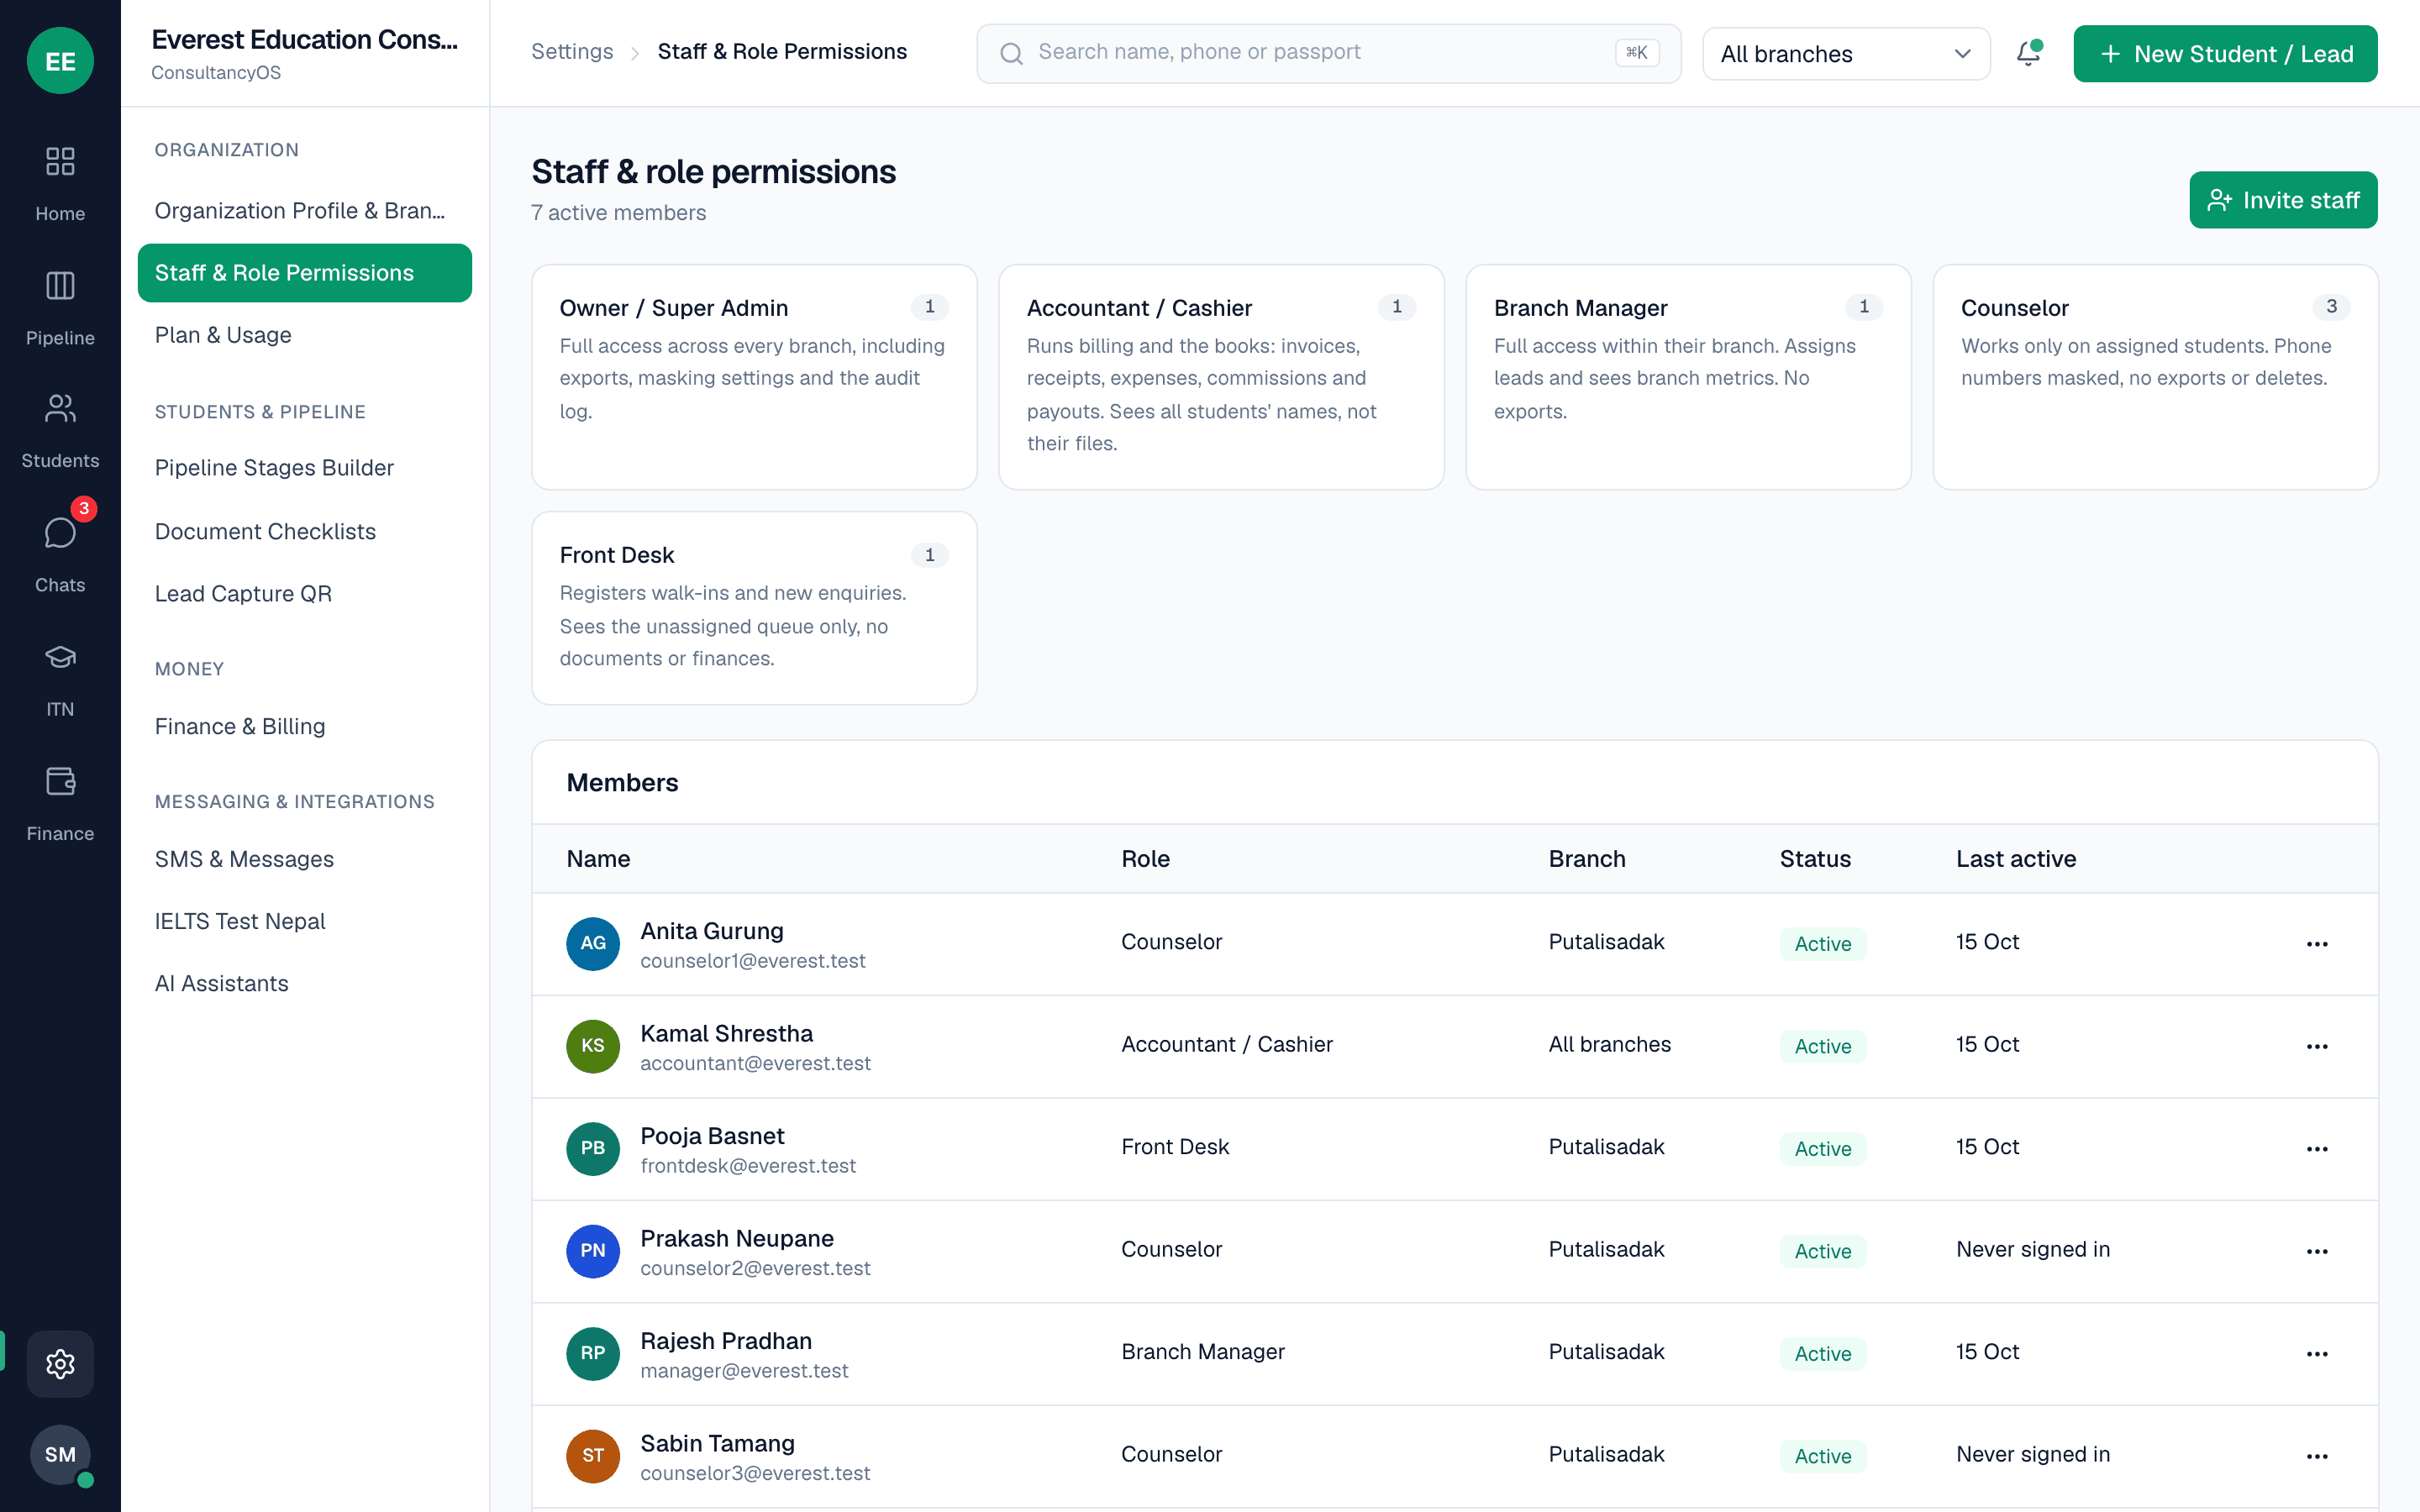Open actions menu for Prakash Neupane
This screenshot has height=1512, width=2420.
coord(2317,1251)
